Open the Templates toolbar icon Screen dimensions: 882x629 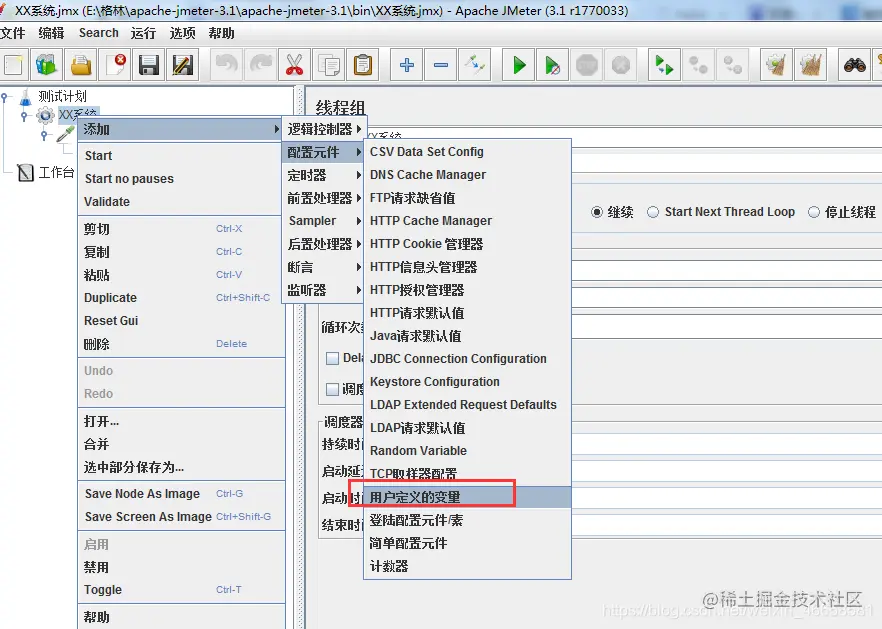pyautogui.click(x=47, y=65)
